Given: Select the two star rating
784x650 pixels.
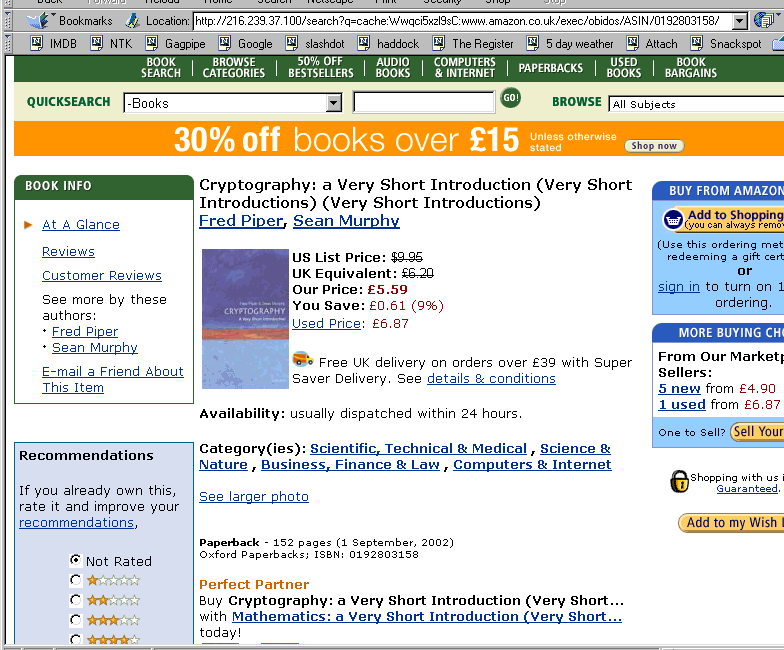Looking at the screenshot, I should [76, 600].
